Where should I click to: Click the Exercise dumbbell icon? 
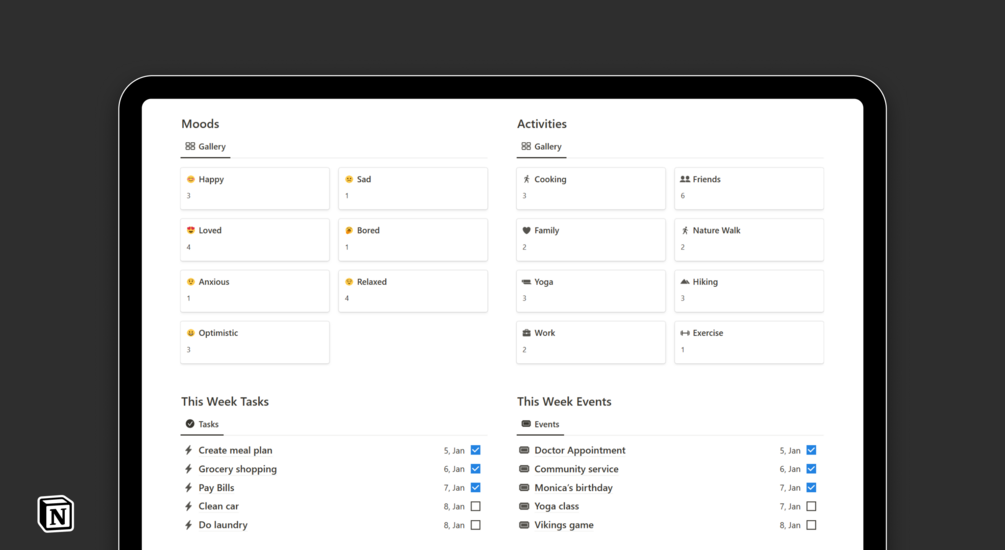tap(685, 333)
